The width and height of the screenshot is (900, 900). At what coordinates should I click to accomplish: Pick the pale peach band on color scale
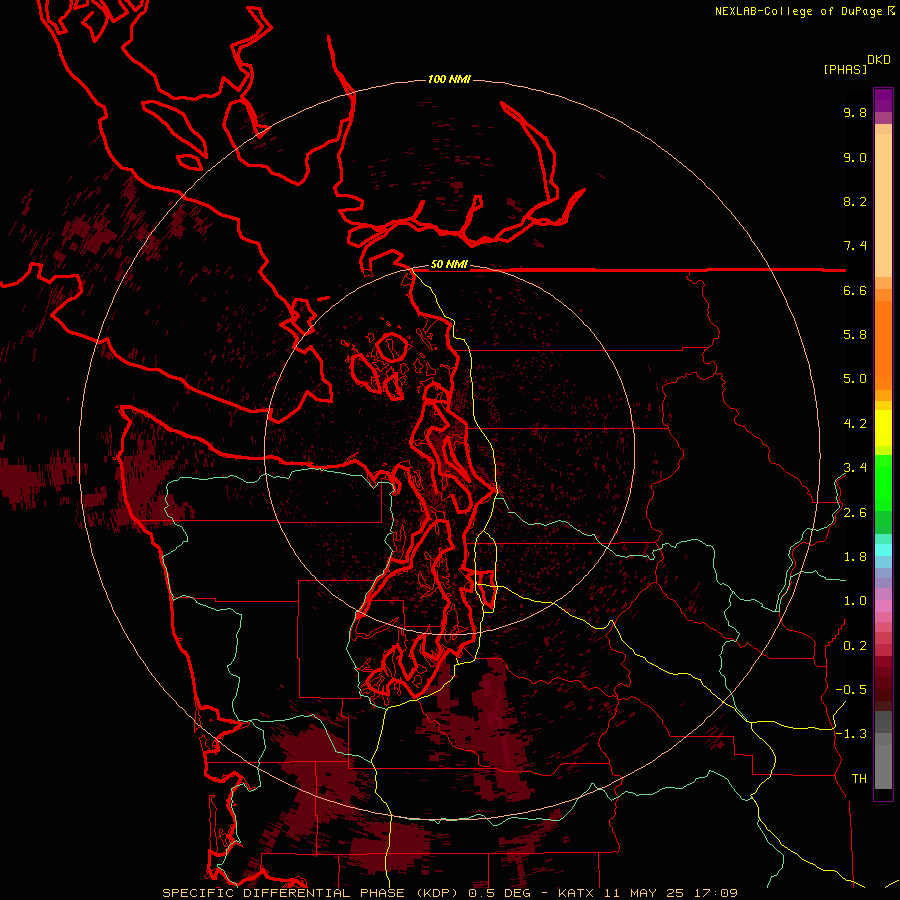tap(883, 205)
